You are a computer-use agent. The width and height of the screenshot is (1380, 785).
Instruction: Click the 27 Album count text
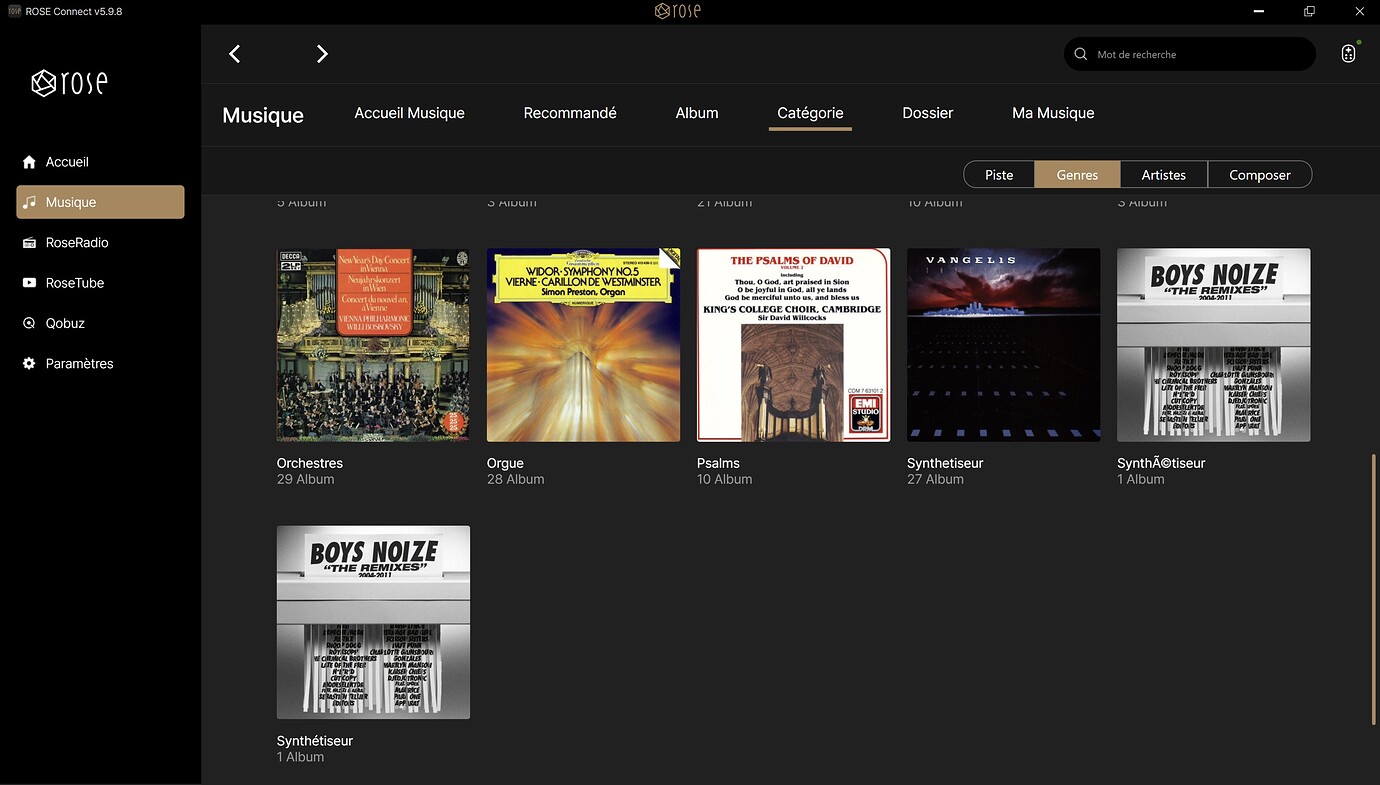[x=935, y=479]
